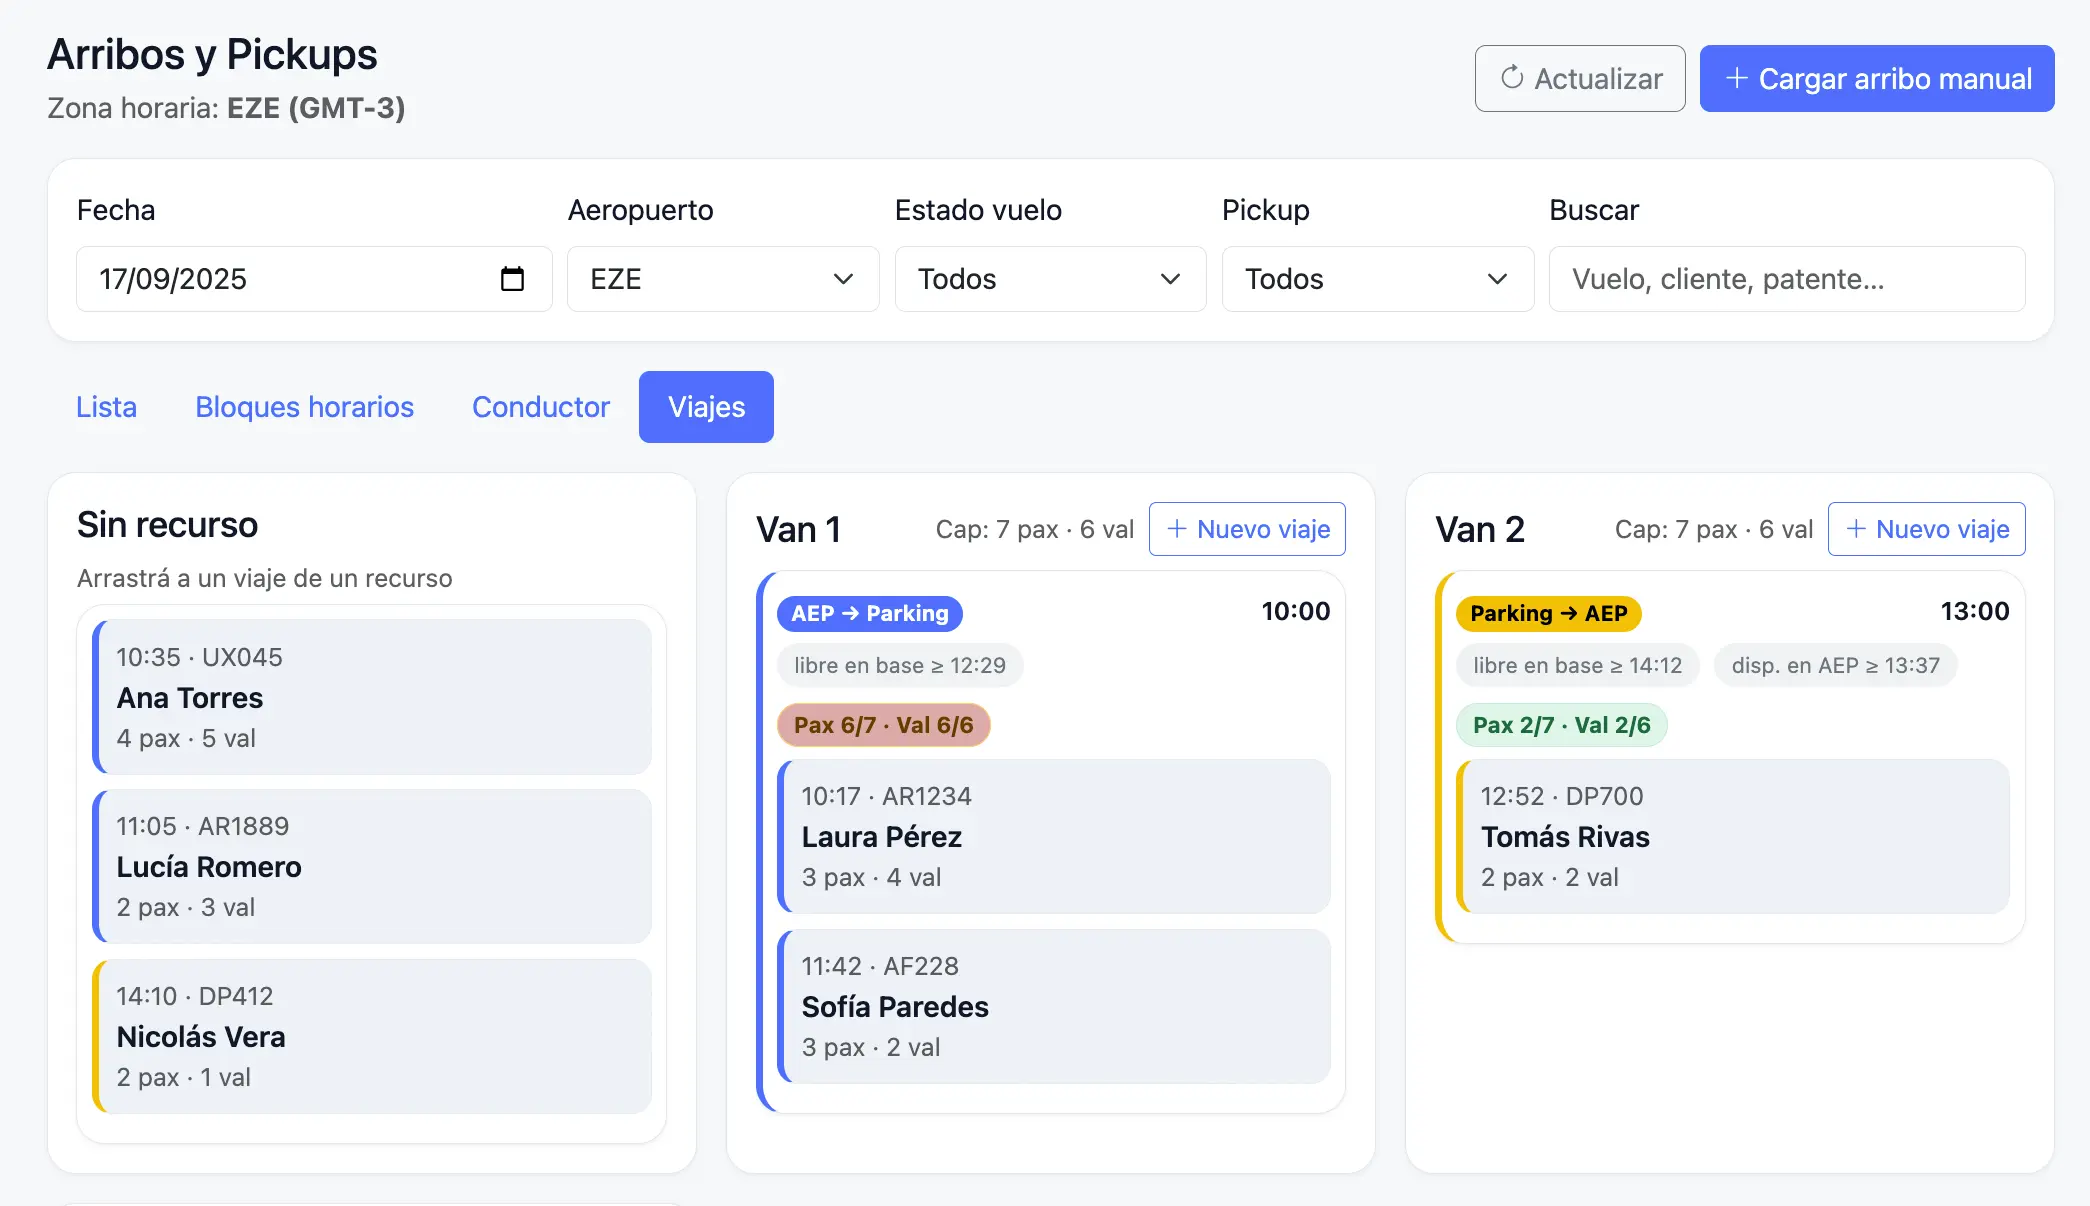This screenshot has width=2090, height=1206.
Task: Open the Bloques horarios tab
Action: [304, 407]
